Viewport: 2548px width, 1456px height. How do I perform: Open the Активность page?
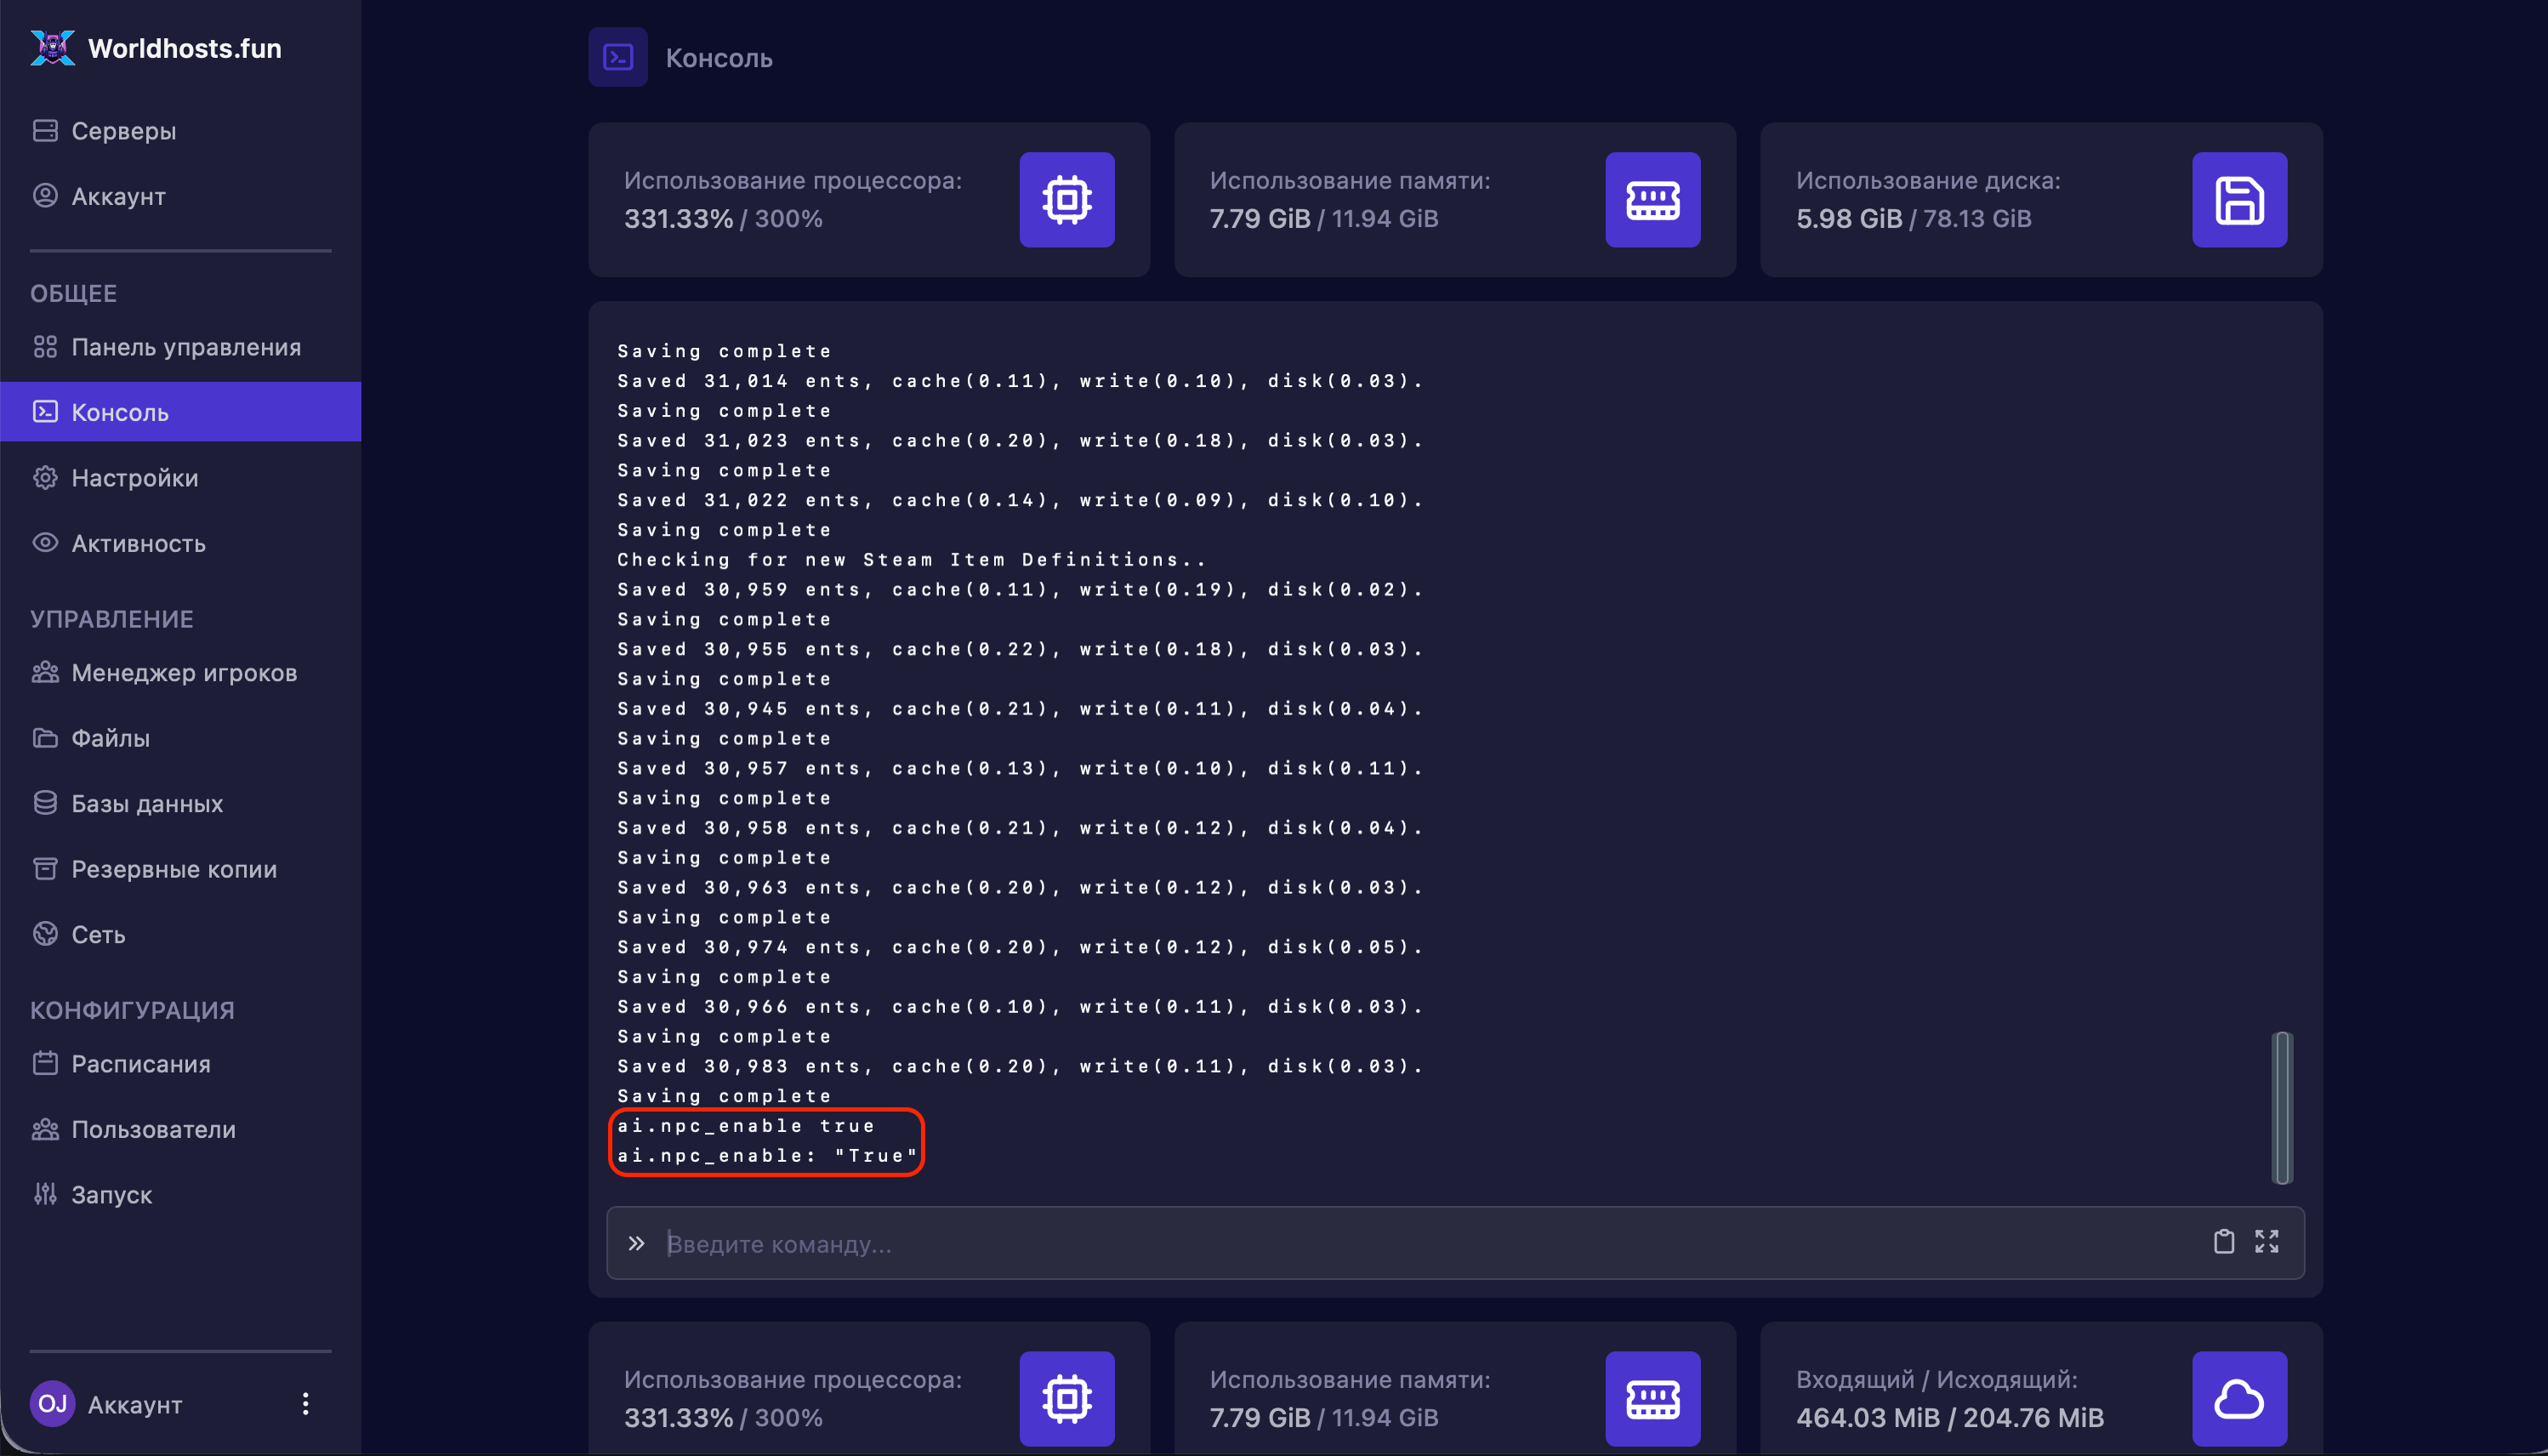[180, 543]
